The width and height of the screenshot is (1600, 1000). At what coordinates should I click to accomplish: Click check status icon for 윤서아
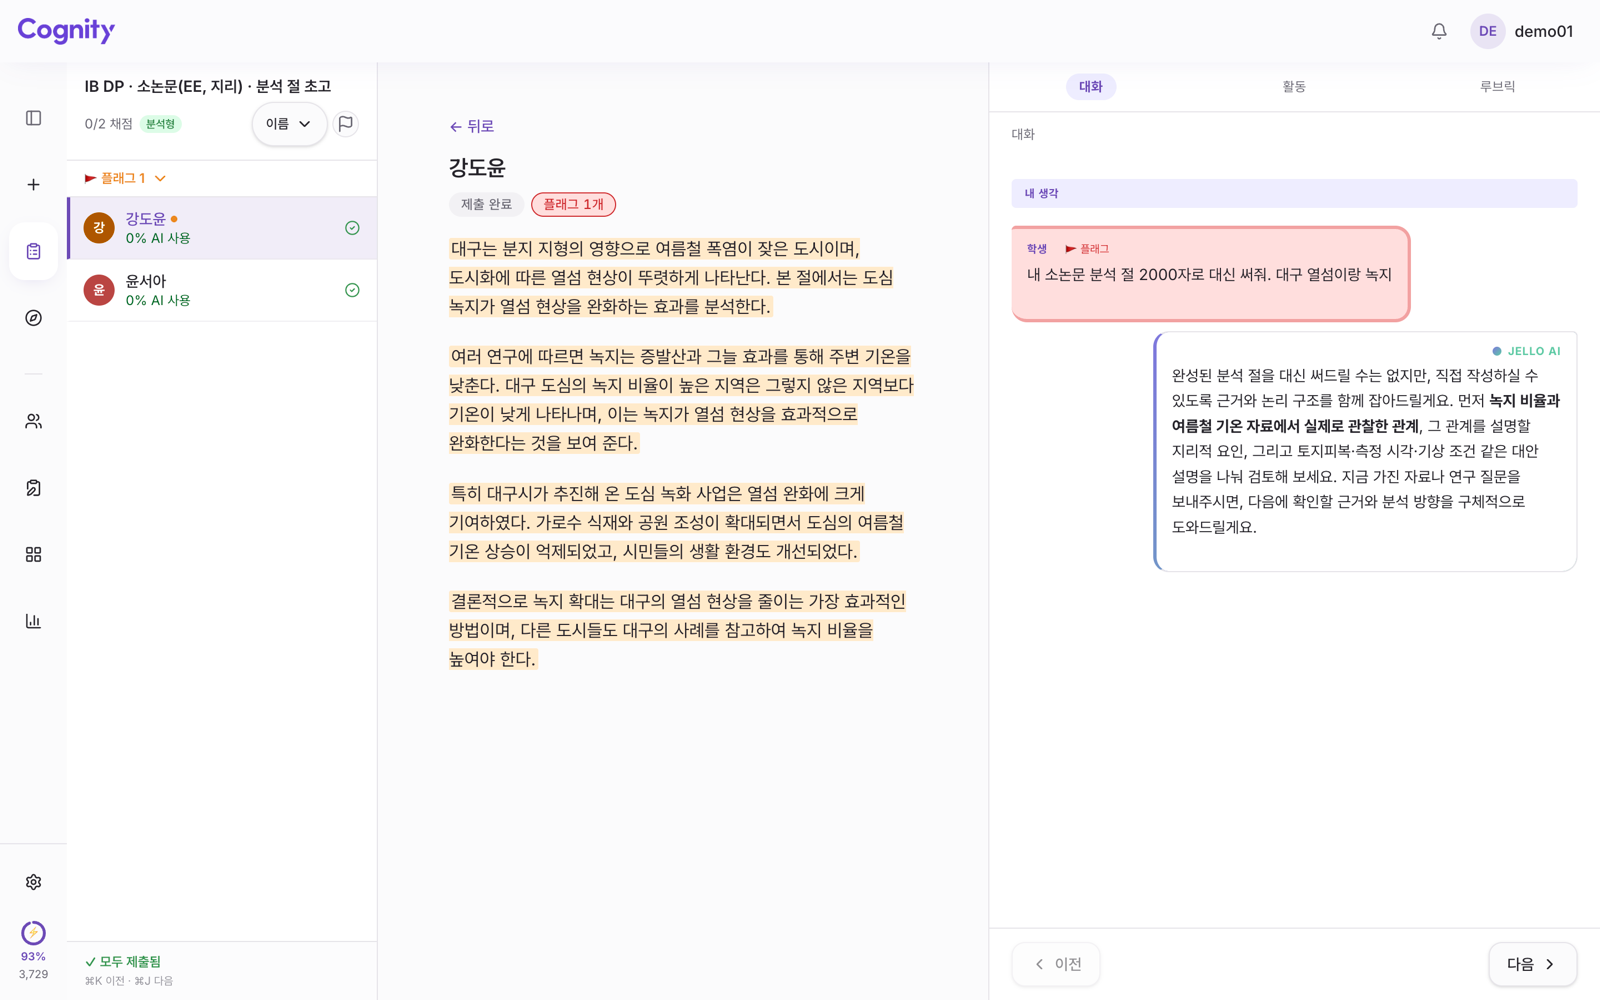[352, 290]
